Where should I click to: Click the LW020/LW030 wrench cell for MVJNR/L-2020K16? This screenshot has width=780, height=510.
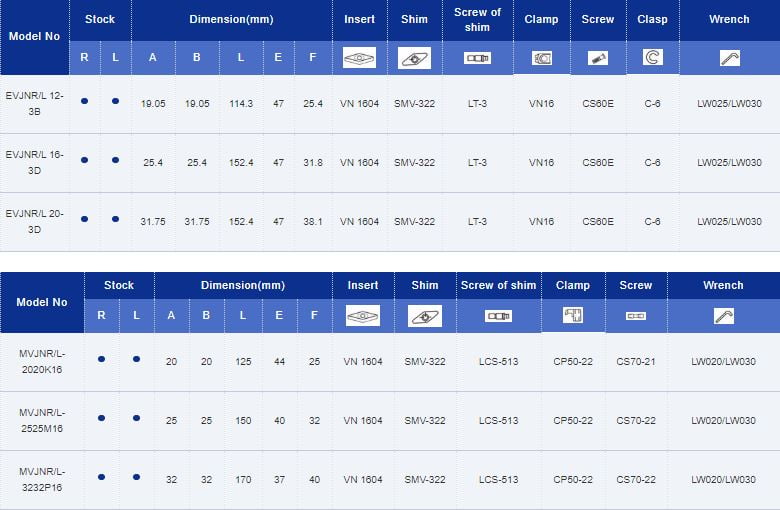[x=723, y=361]
